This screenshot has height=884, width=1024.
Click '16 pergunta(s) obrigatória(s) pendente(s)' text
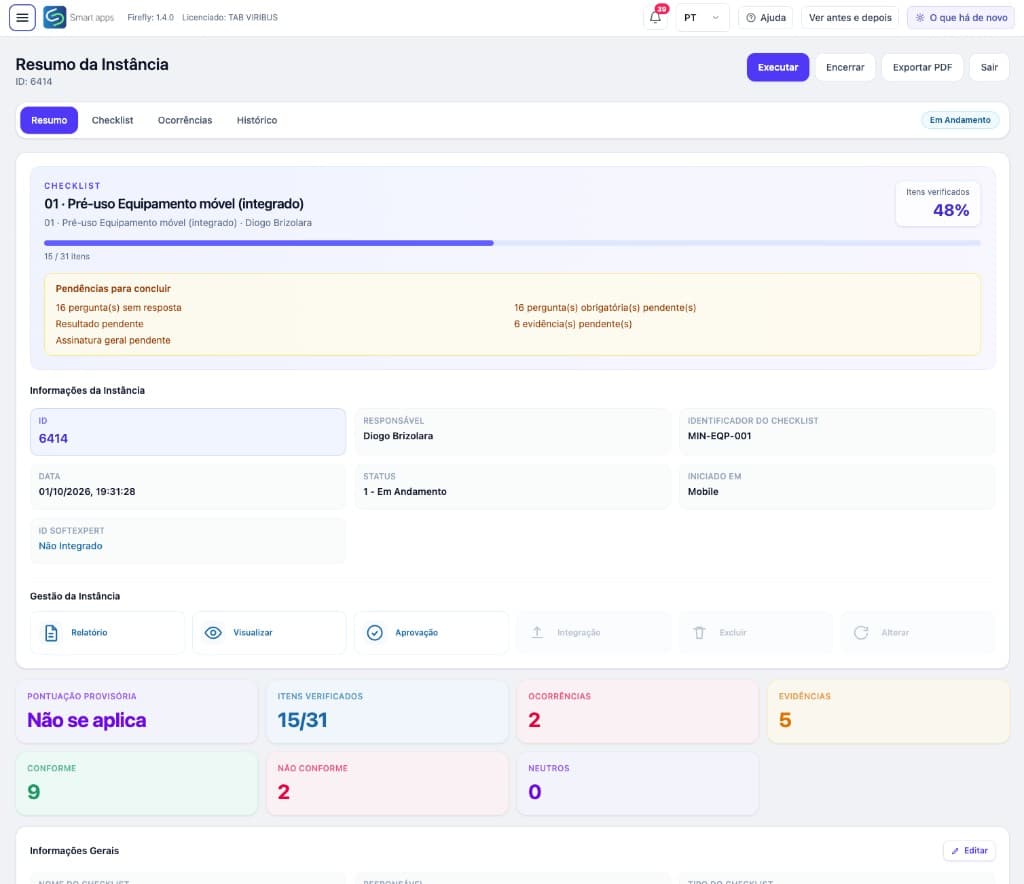click(605, 308)
